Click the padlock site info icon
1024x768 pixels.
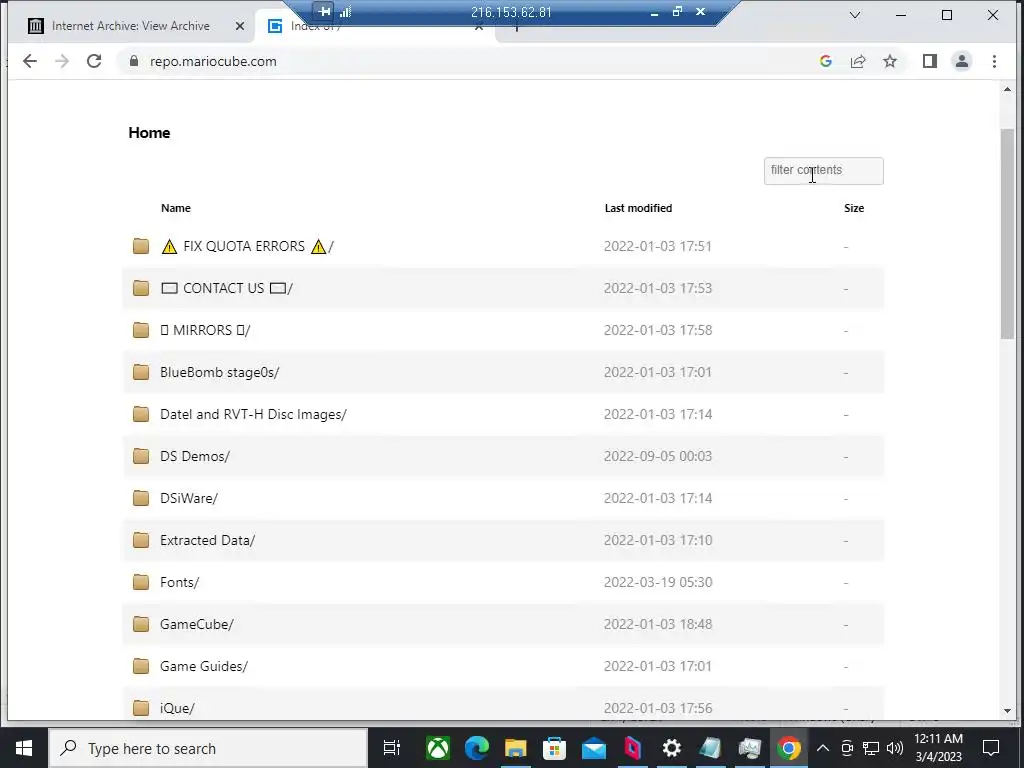[134, 61]
